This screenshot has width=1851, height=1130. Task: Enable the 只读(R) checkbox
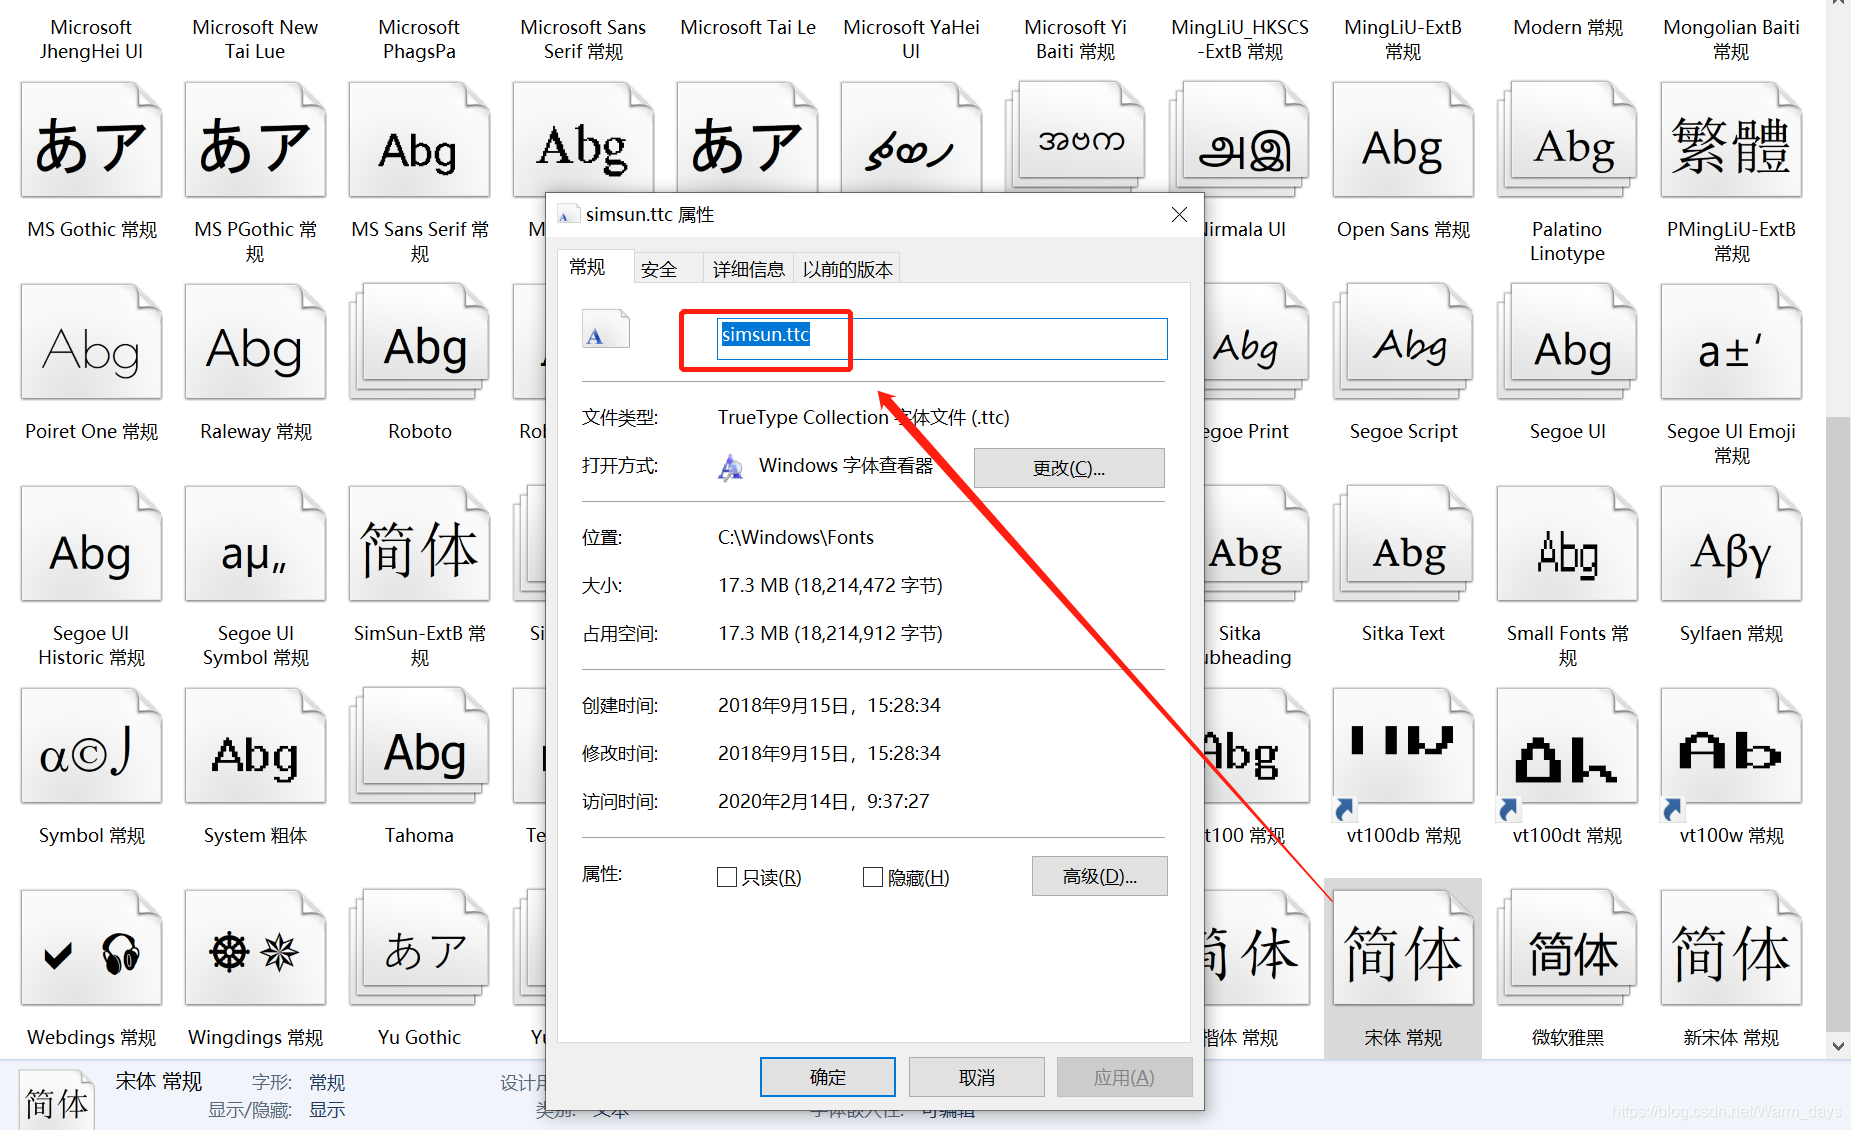point(727,877)
